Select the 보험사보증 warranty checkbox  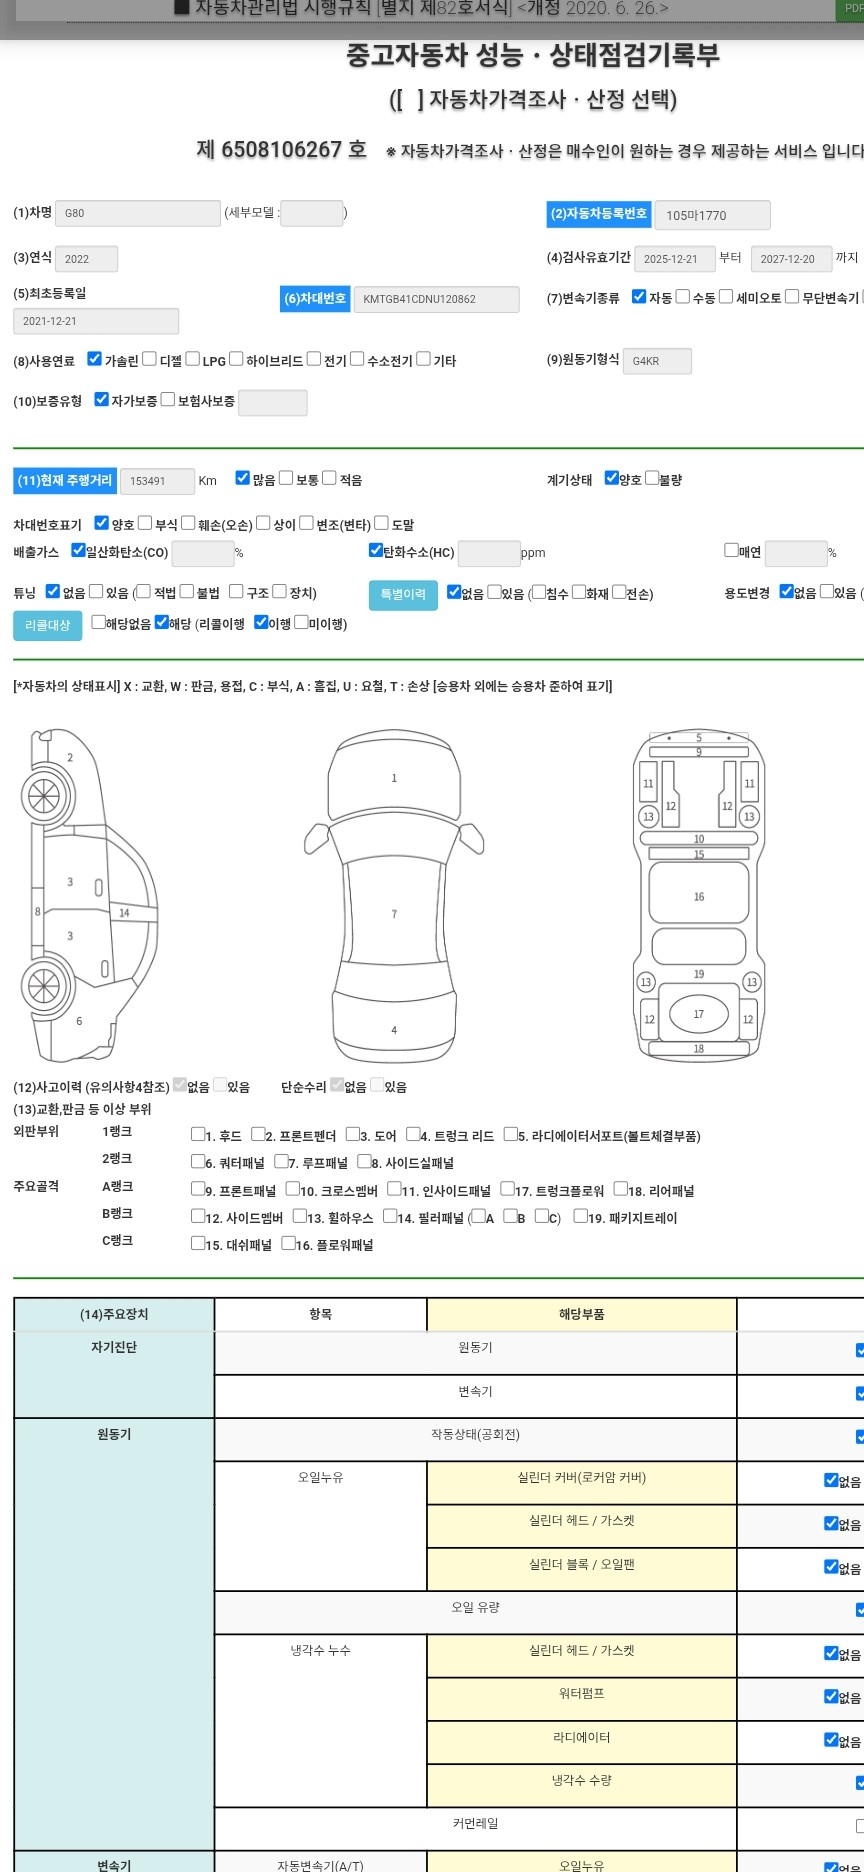click(x=168, y=400)
